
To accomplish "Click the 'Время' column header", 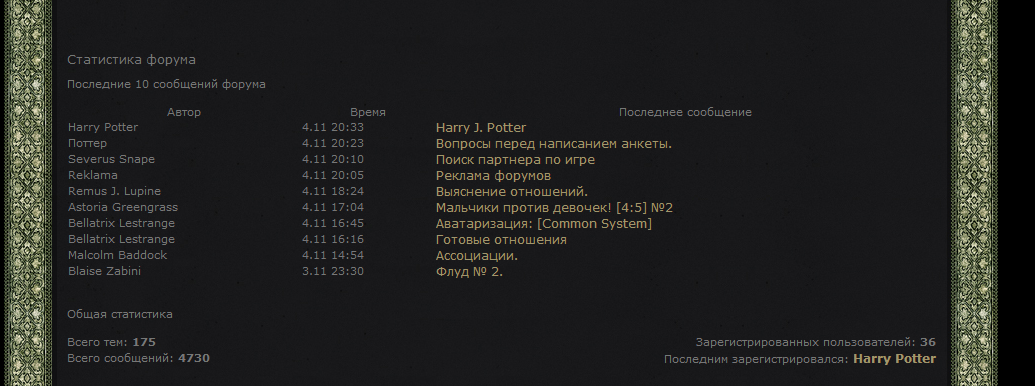I will pos(368,112).
